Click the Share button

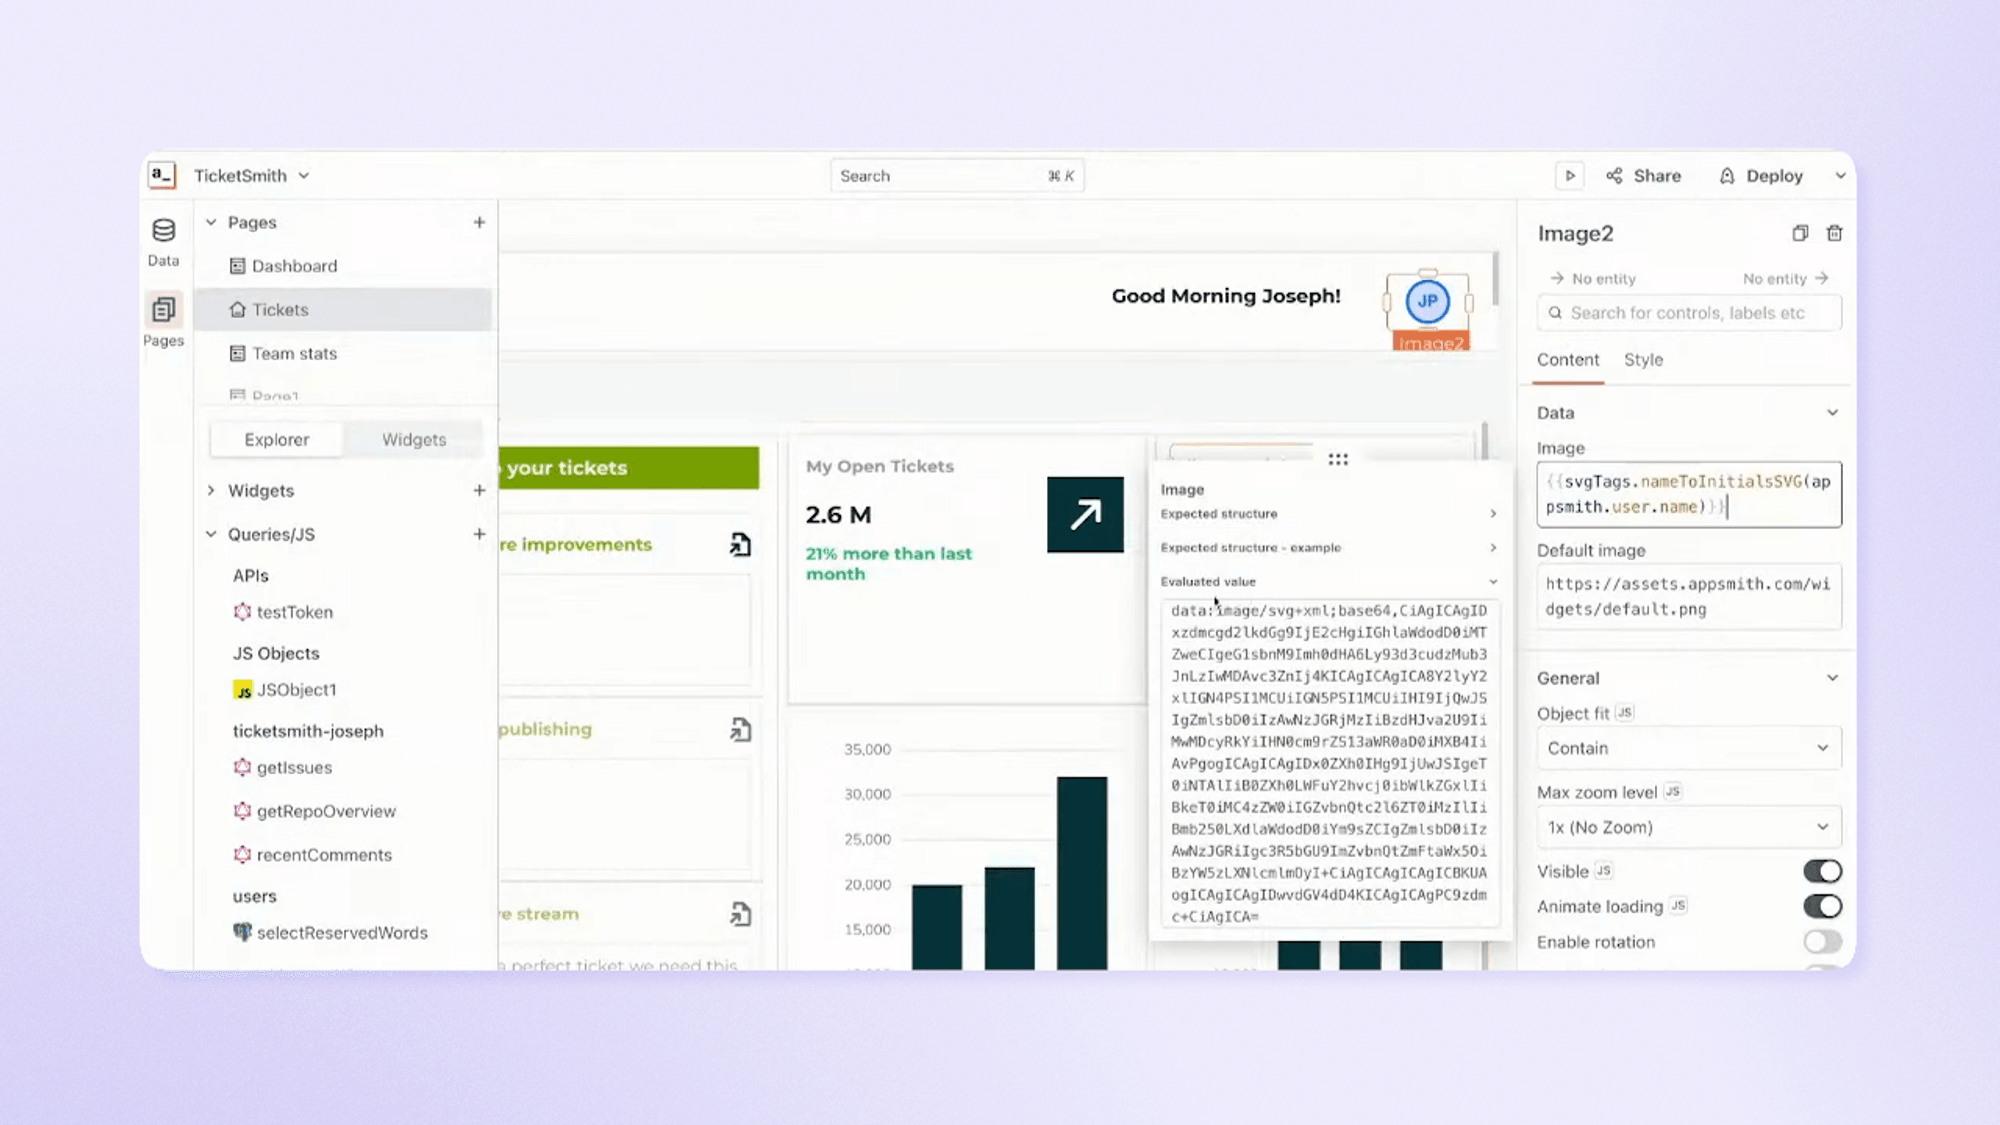(x=1644, y=176)
